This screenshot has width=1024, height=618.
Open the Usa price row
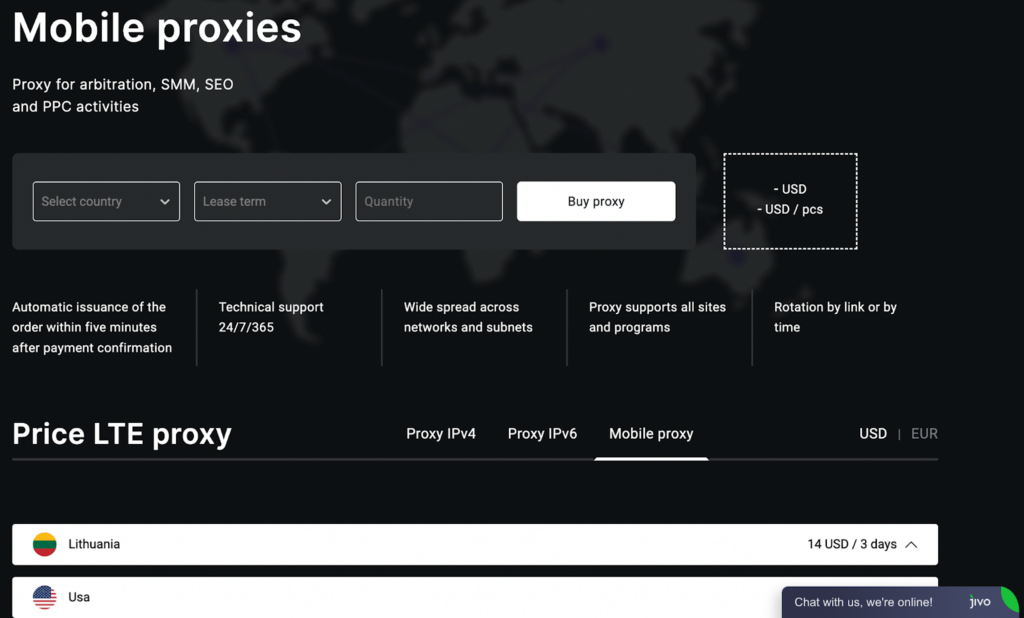coord(475,597)
